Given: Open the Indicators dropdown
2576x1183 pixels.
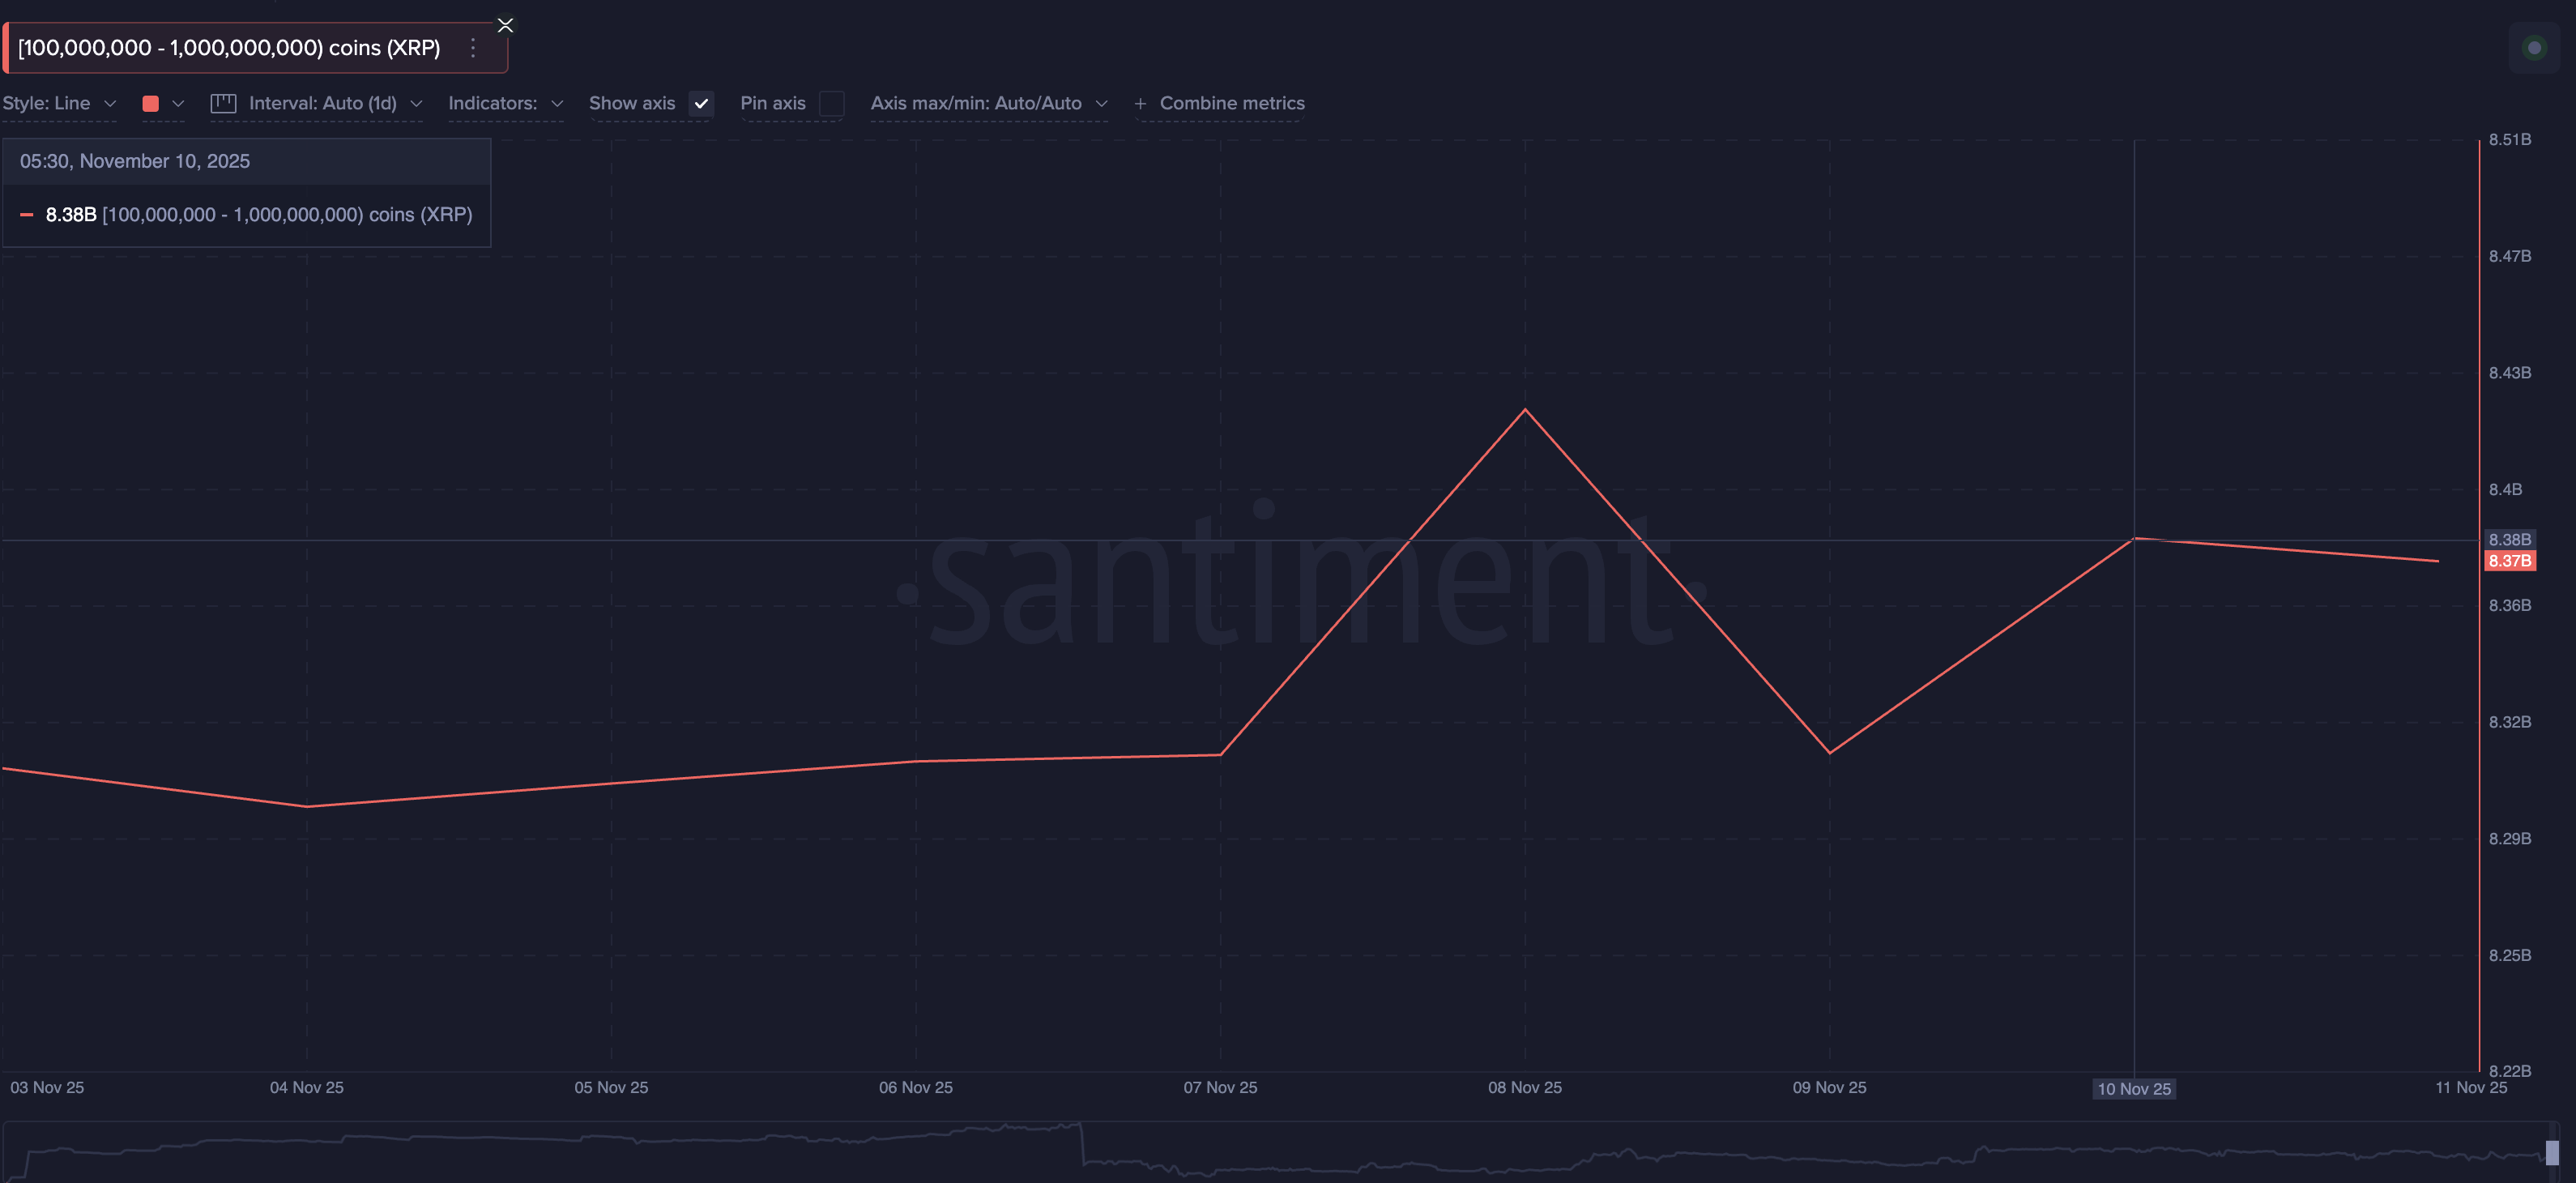Looking at the screenshot, I should tap(506, 103).
